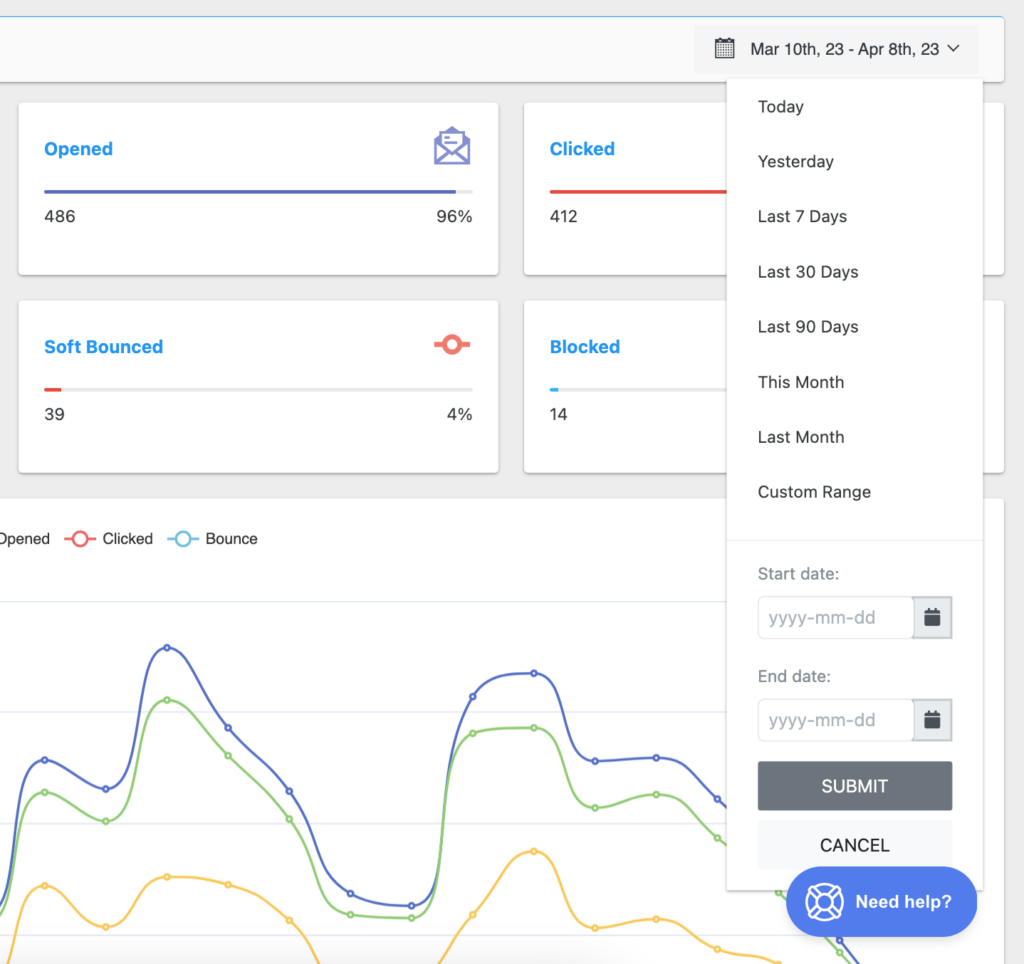Select Today from the date presets

coord(780,106)
